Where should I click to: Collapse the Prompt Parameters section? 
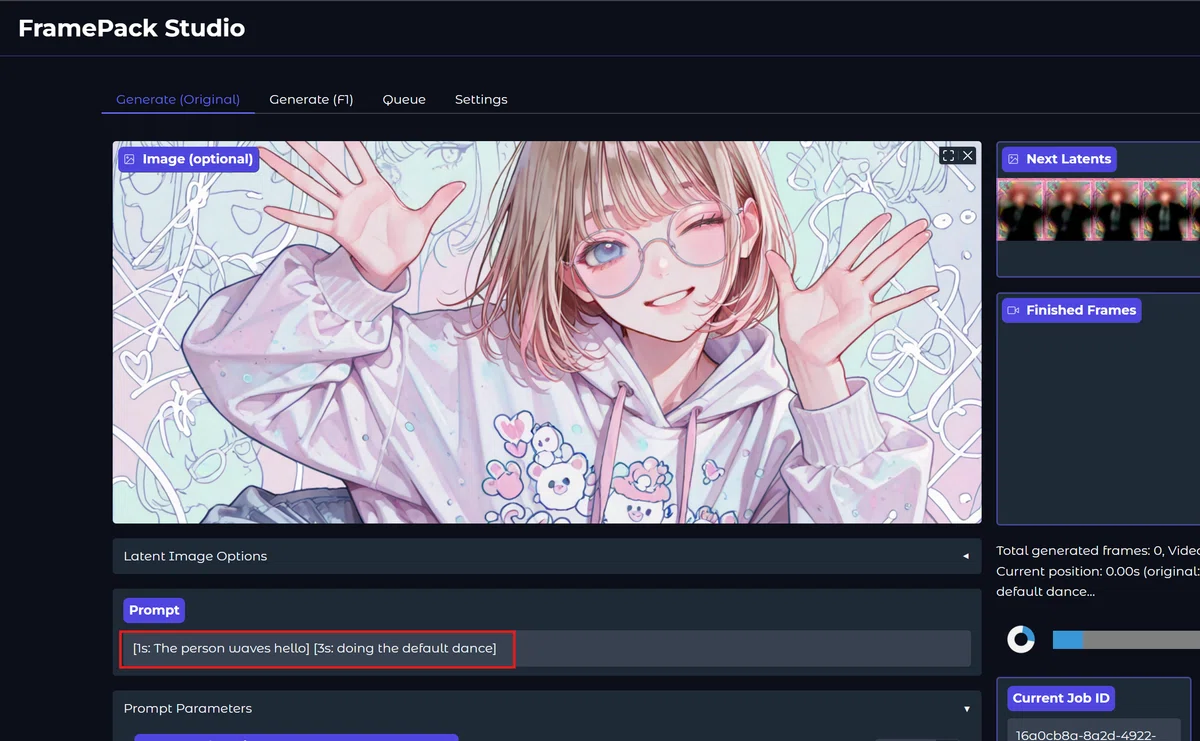[547, 708]
